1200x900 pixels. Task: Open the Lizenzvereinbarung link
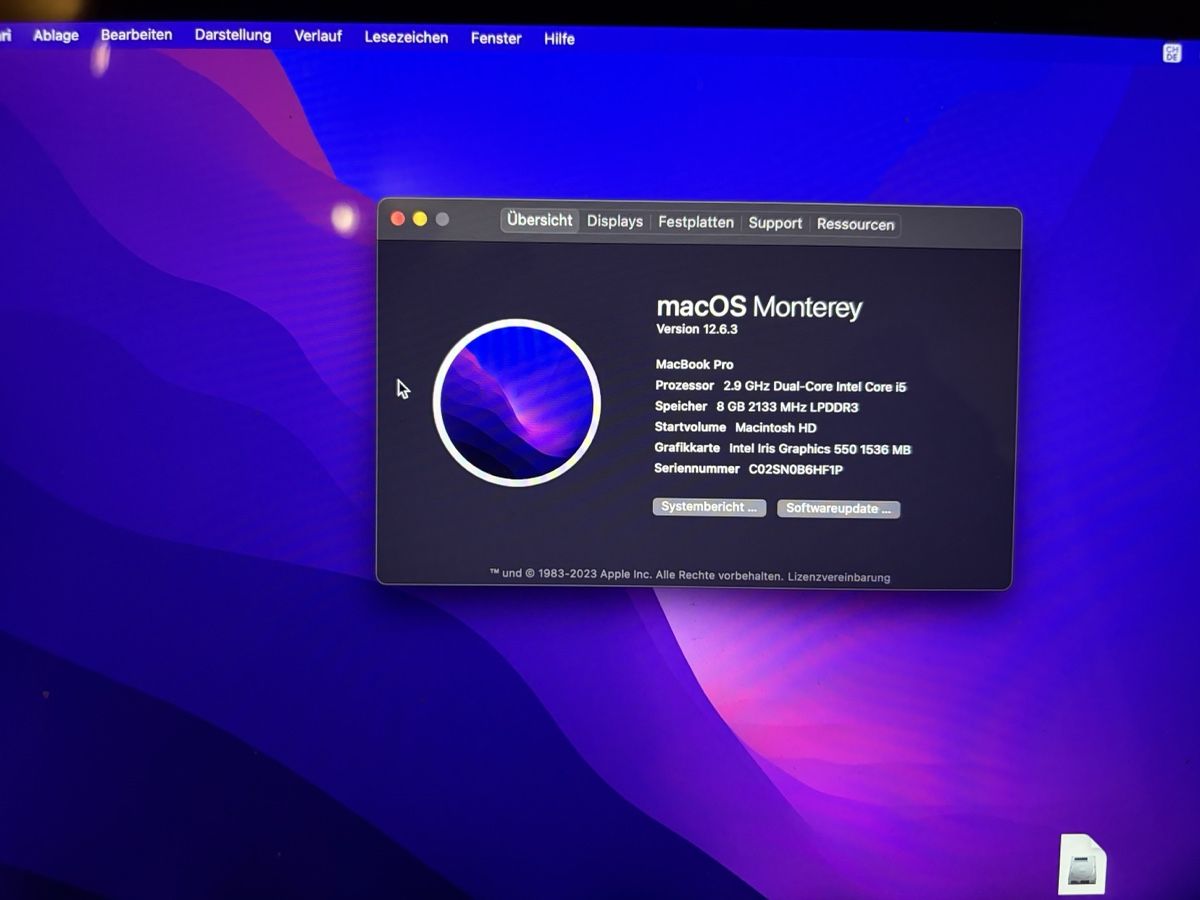(839, 577)
